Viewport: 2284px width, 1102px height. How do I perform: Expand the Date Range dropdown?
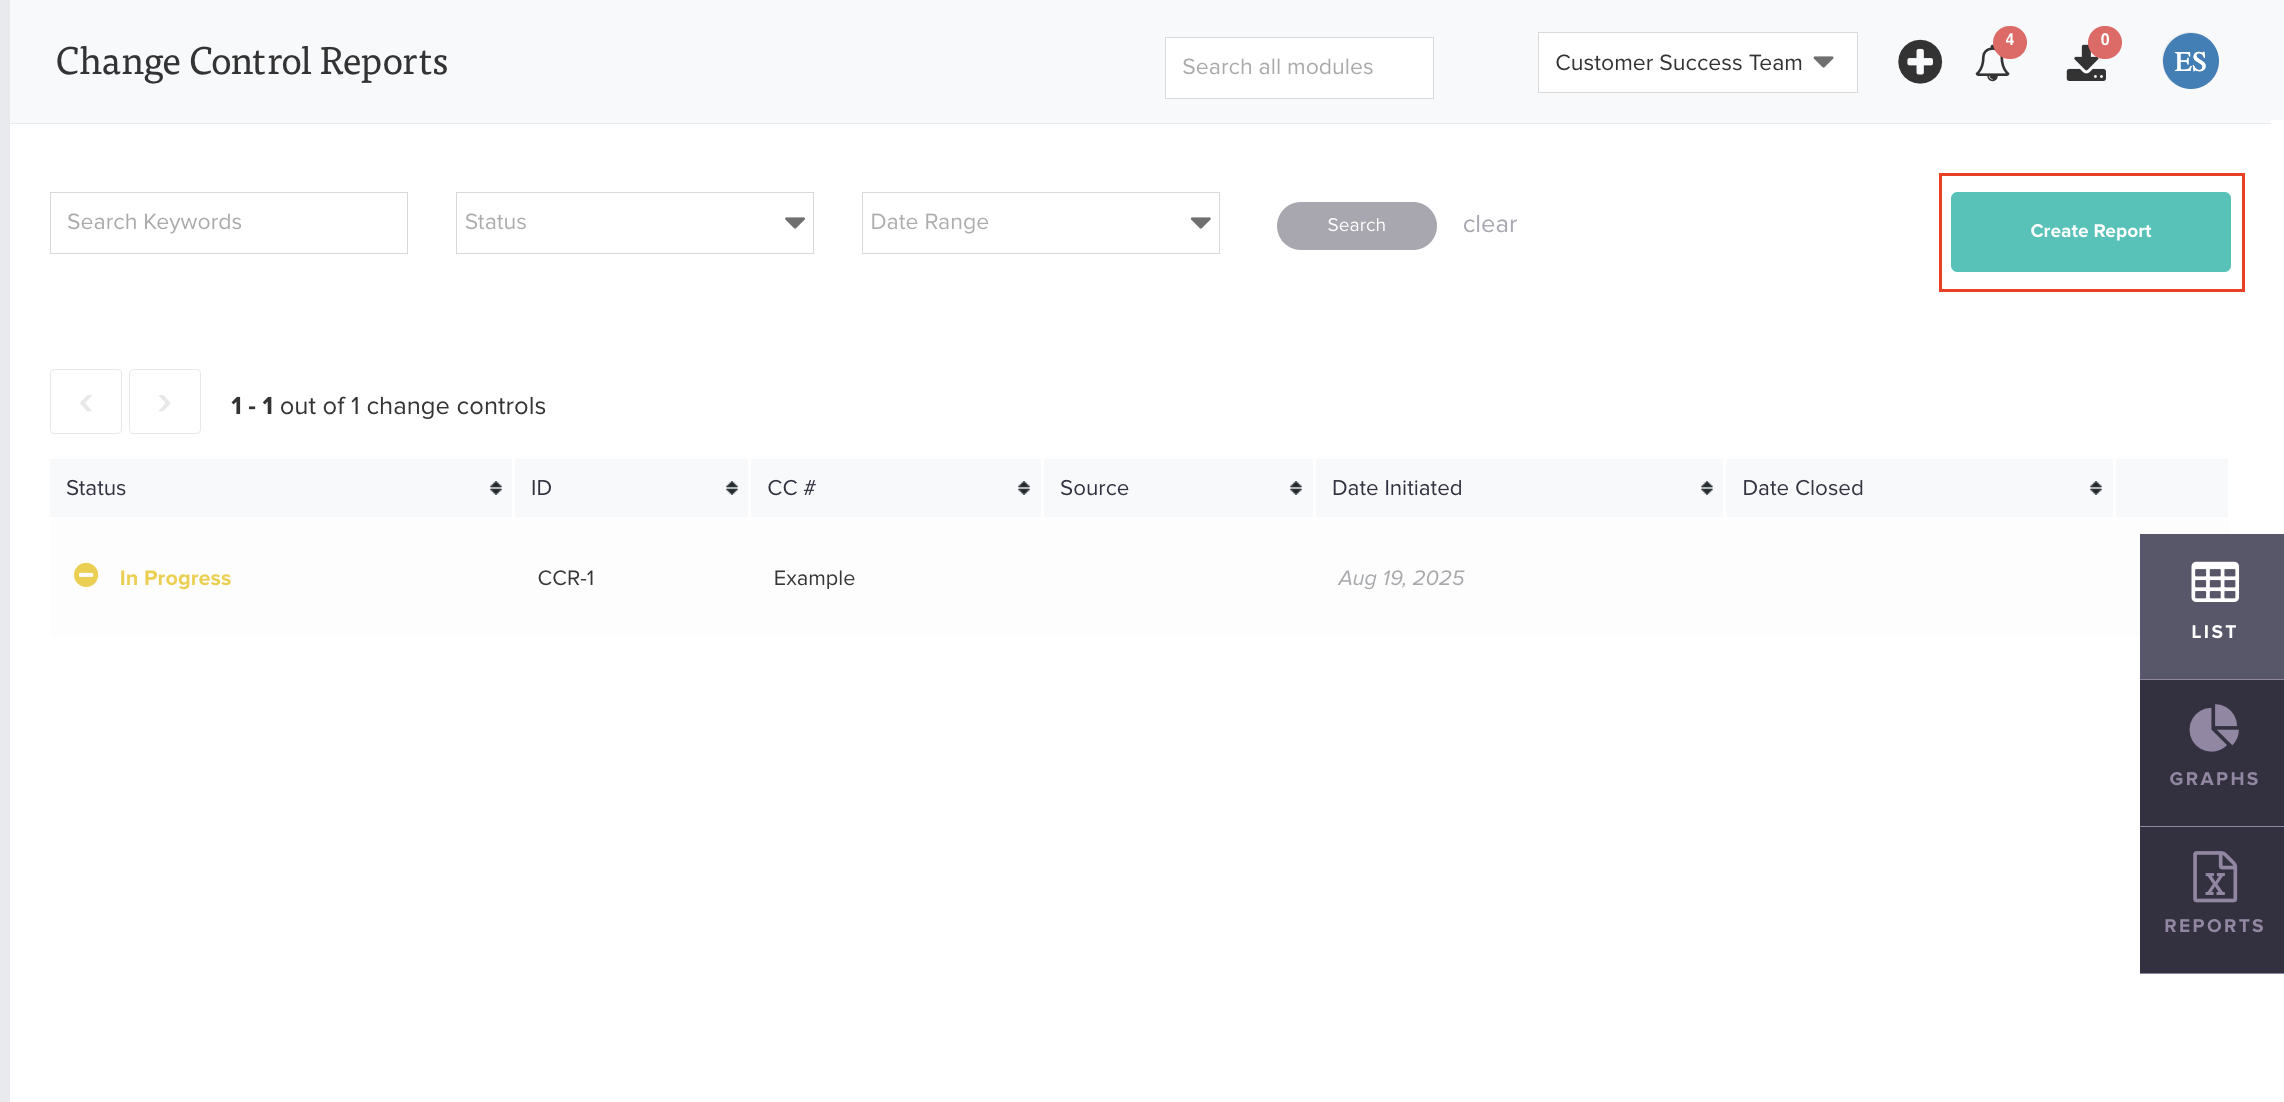click(x=1040, y=222)
